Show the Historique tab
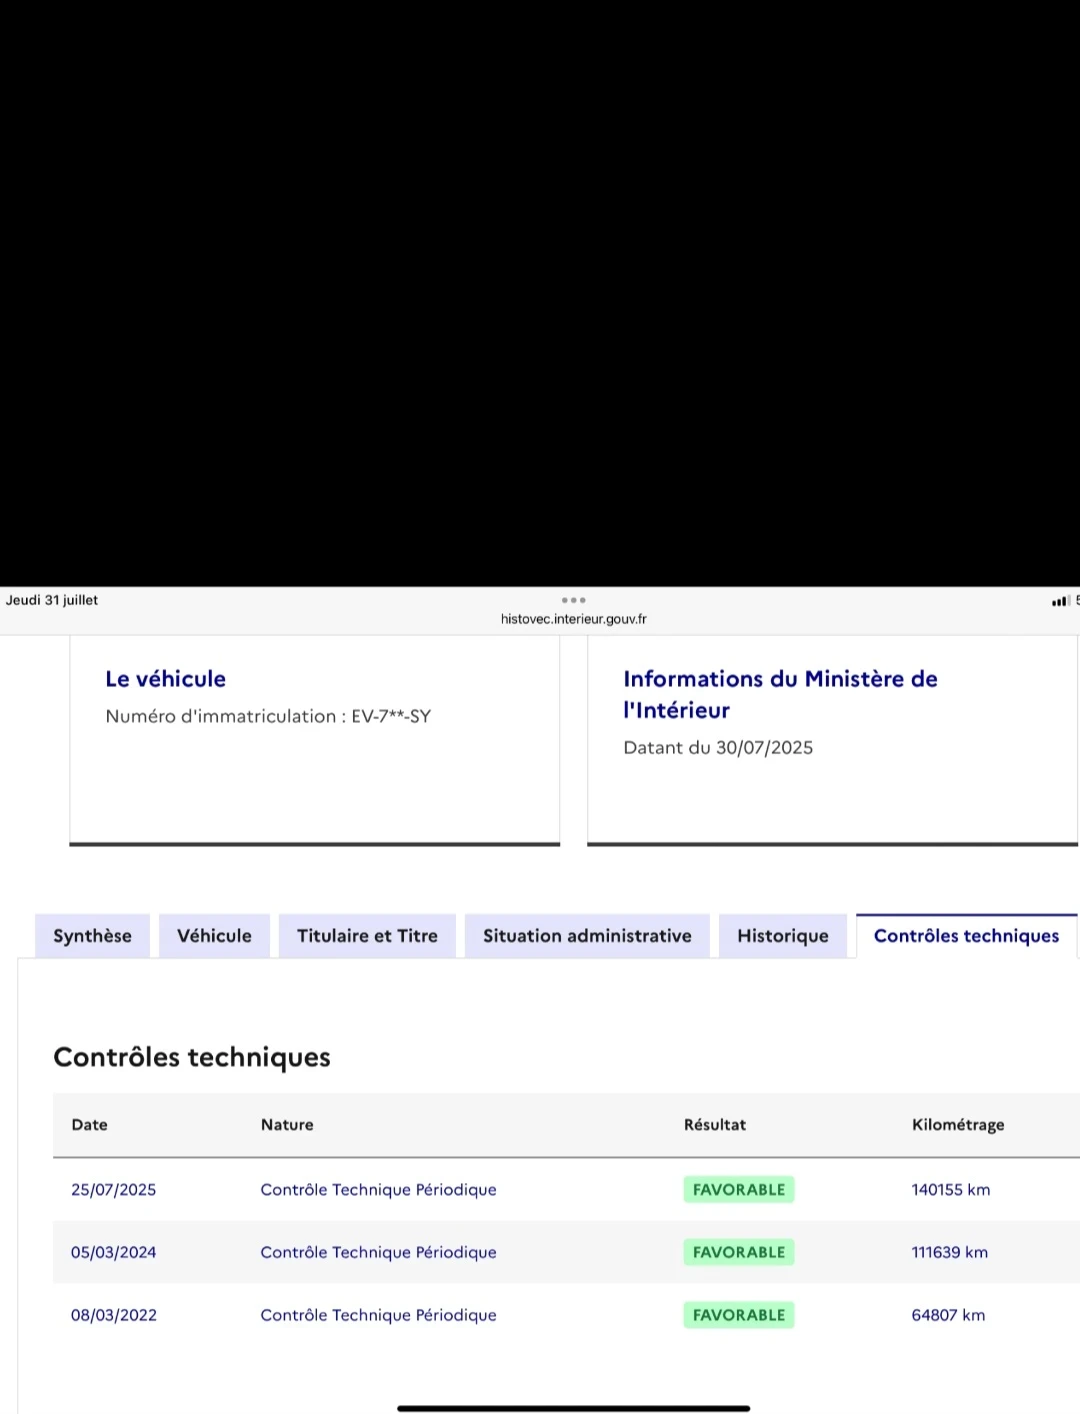The height and width of the screenshot is (1414, 1080). [783, 936]
